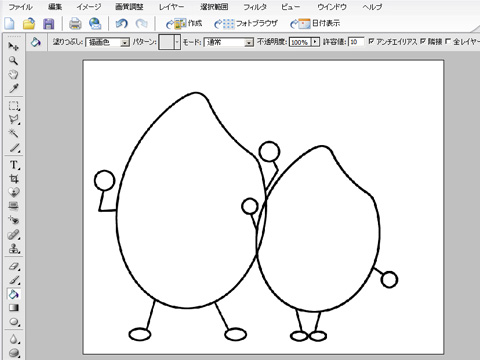Select the Blur droplet tool
The width and height of the screenshot is (480, 360).
pos(14,339)
